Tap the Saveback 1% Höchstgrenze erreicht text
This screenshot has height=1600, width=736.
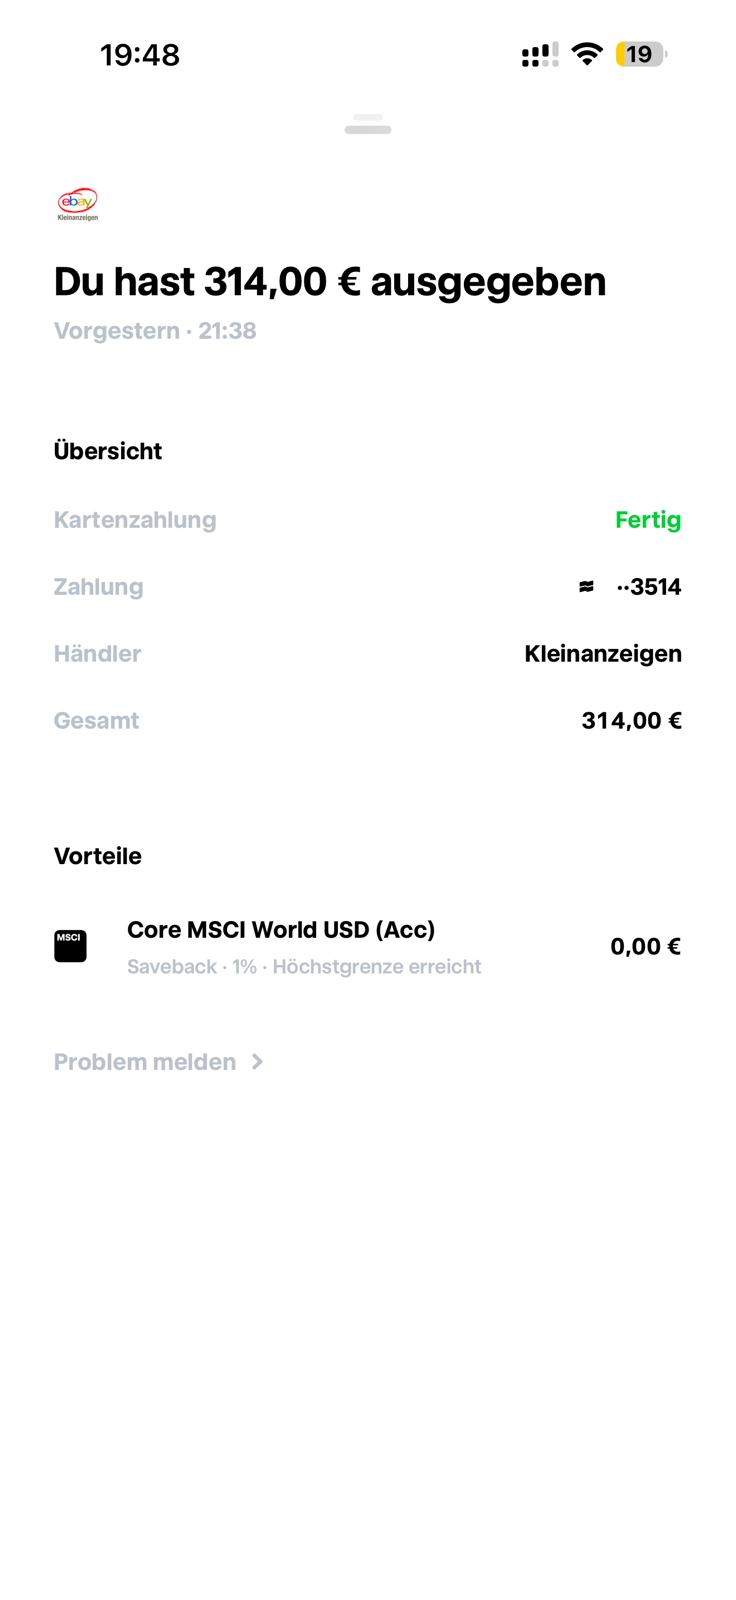[x=304, y=967]
